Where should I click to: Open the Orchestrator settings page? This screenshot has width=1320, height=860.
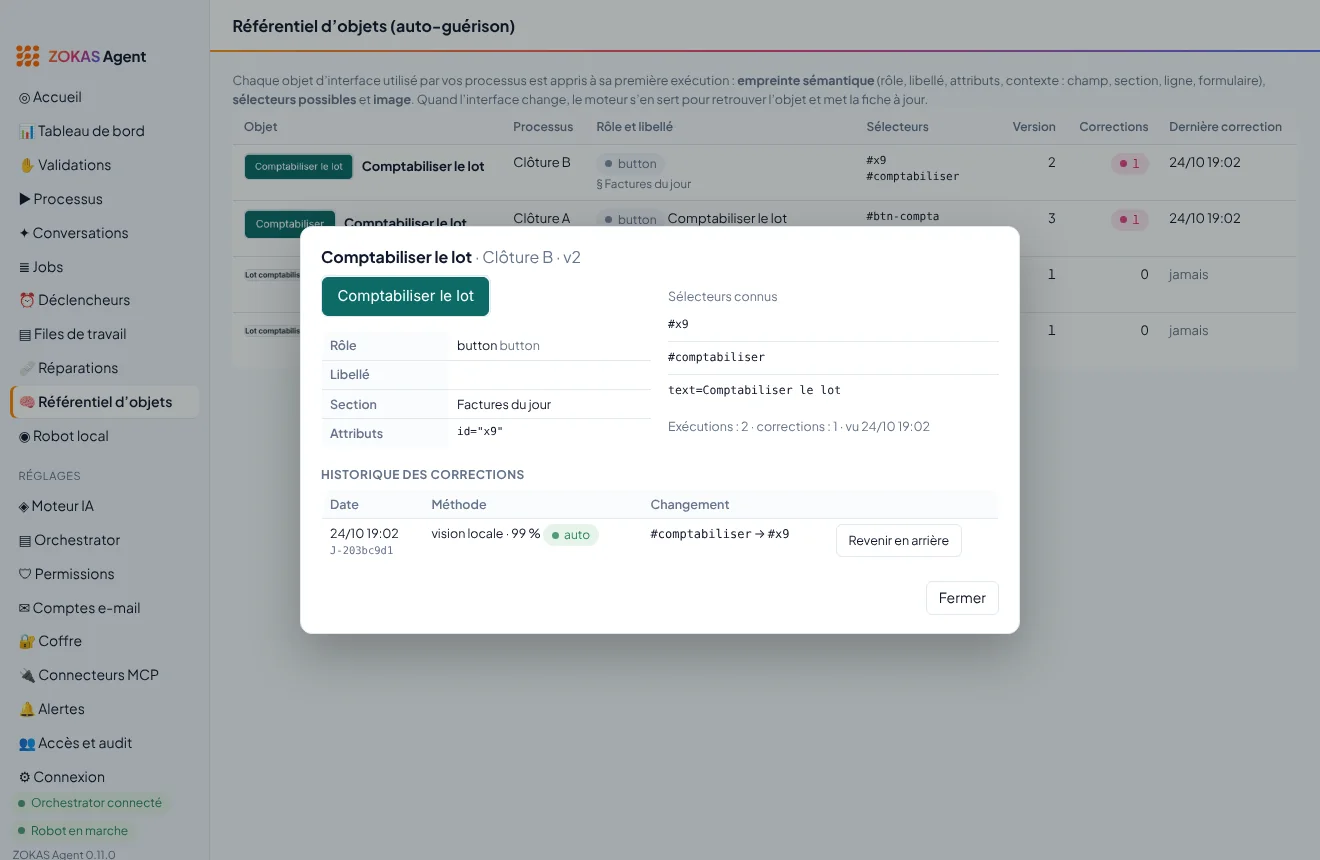click(x=105, y=540)
